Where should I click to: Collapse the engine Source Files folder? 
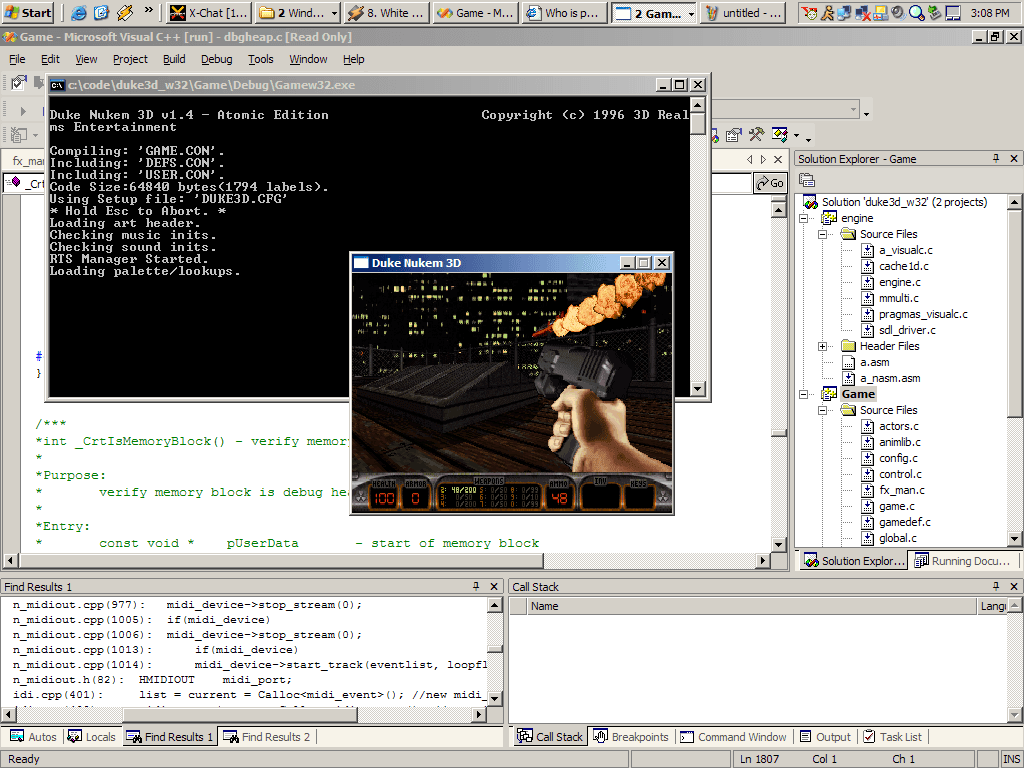coord(822,234)
